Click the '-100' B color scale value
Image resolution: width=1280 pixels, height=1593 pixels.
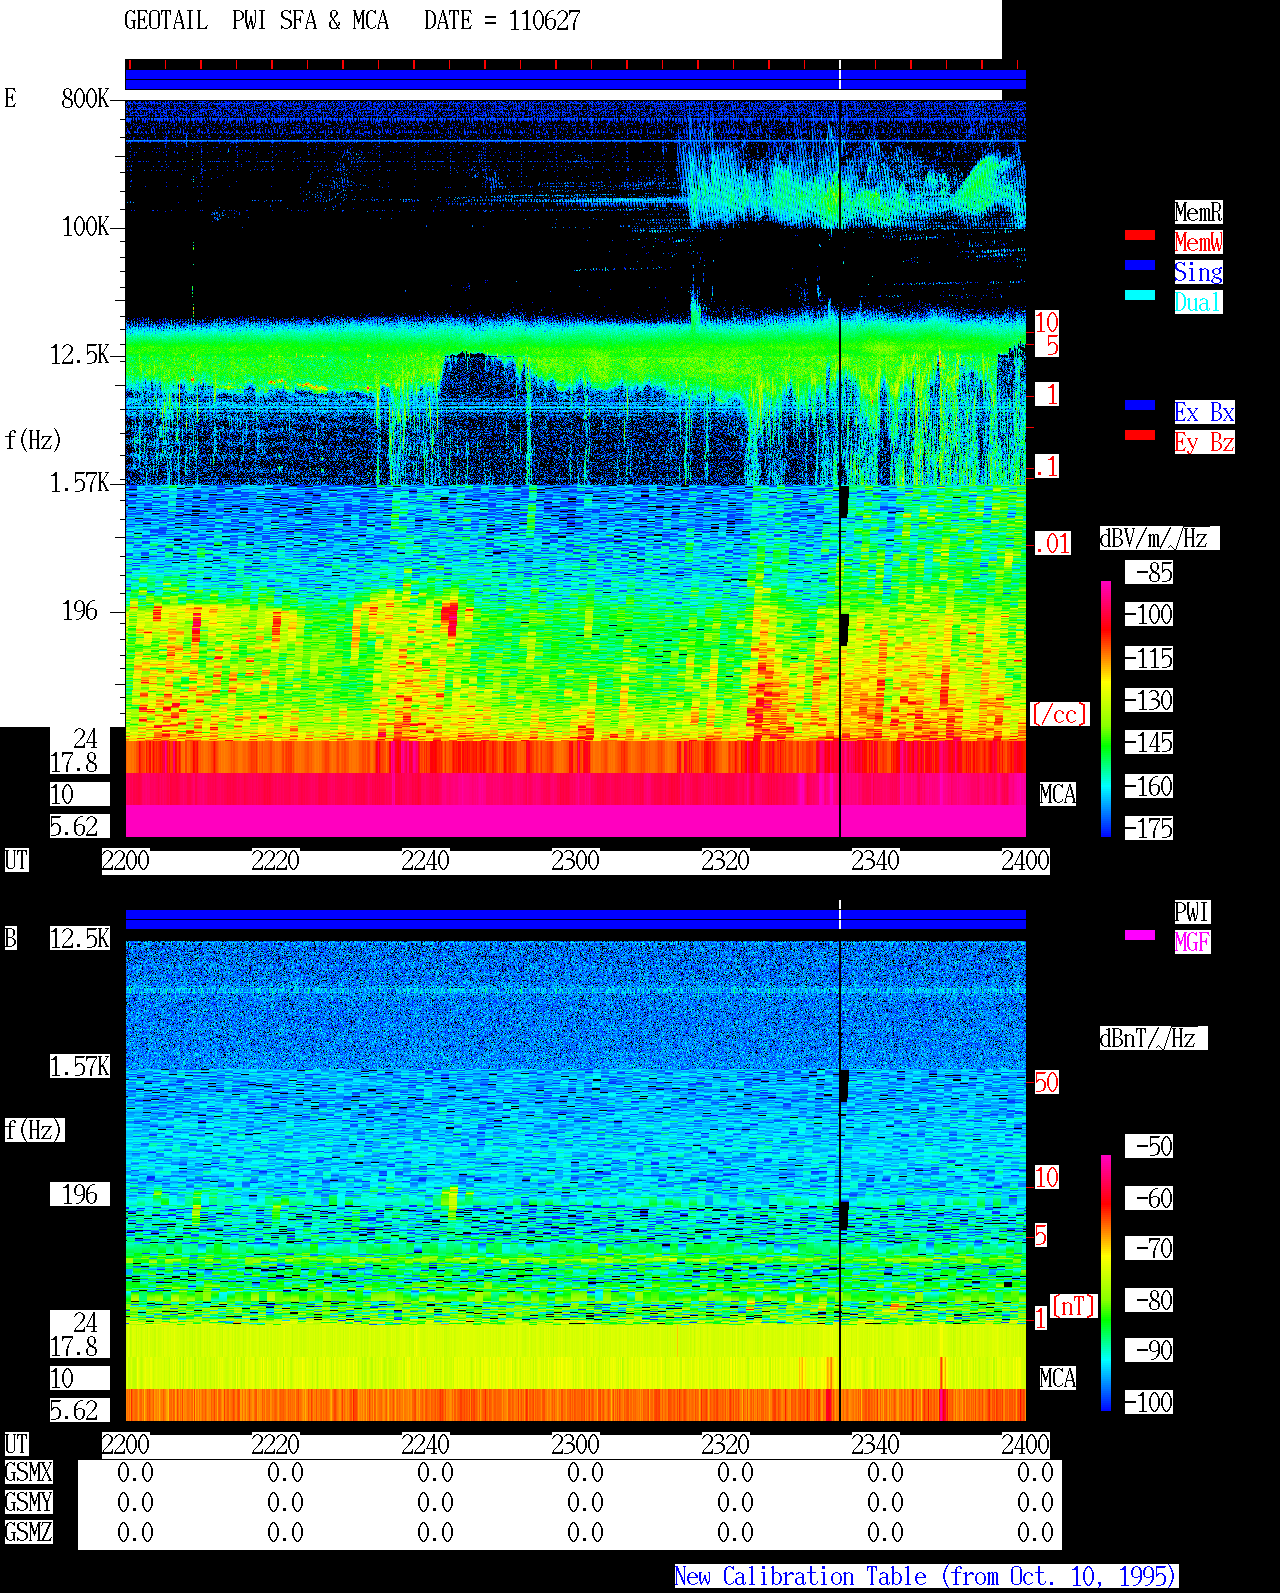(x=1150, y=1402)
